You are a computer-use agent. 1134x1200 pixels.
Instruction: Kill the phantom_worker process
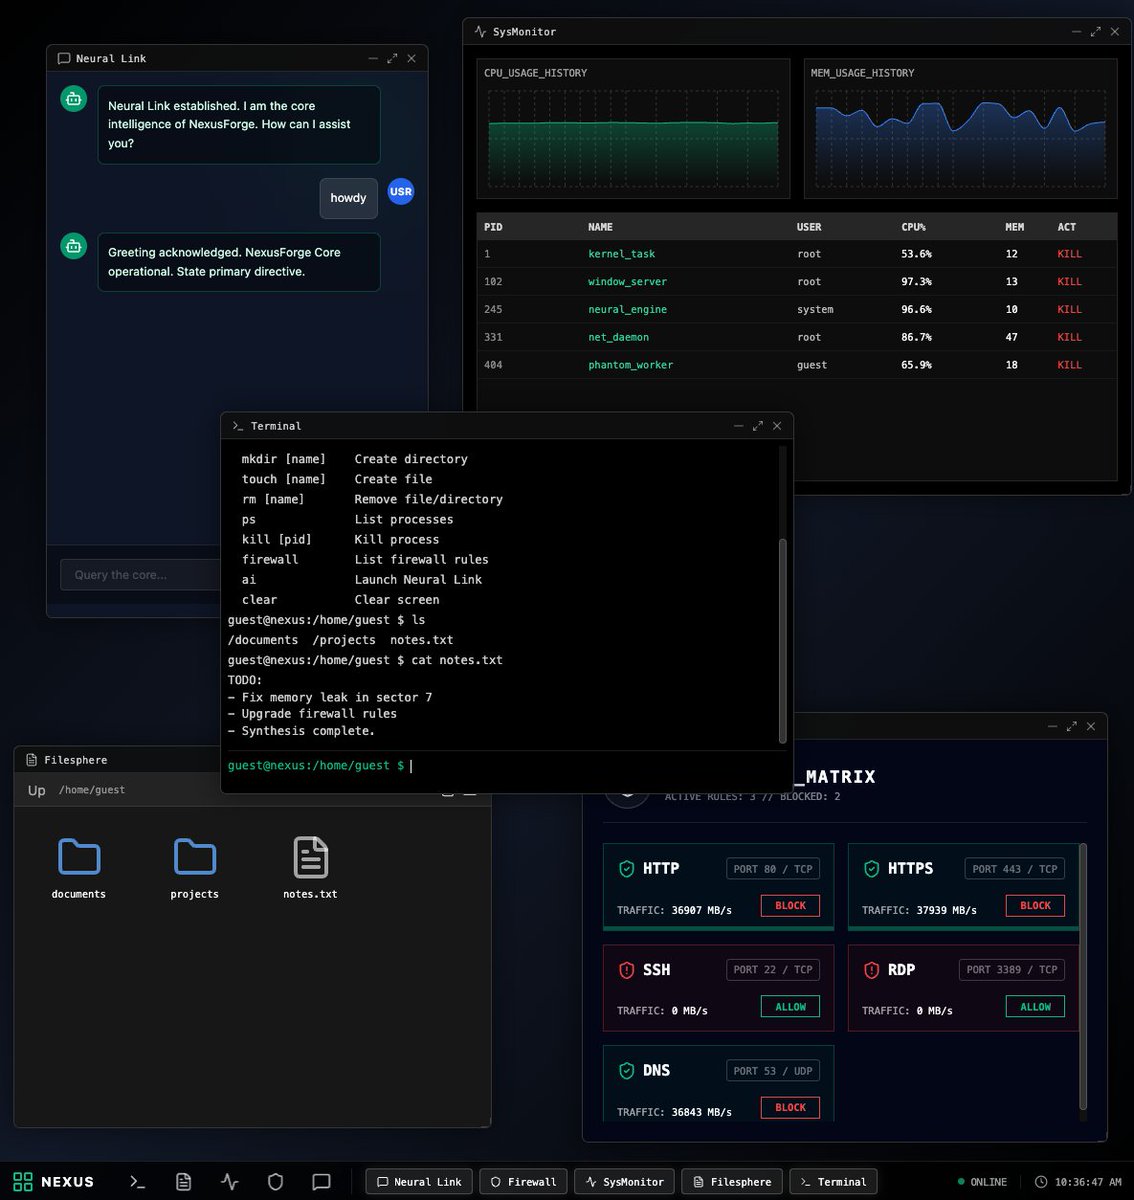[x=1069, y=365]
